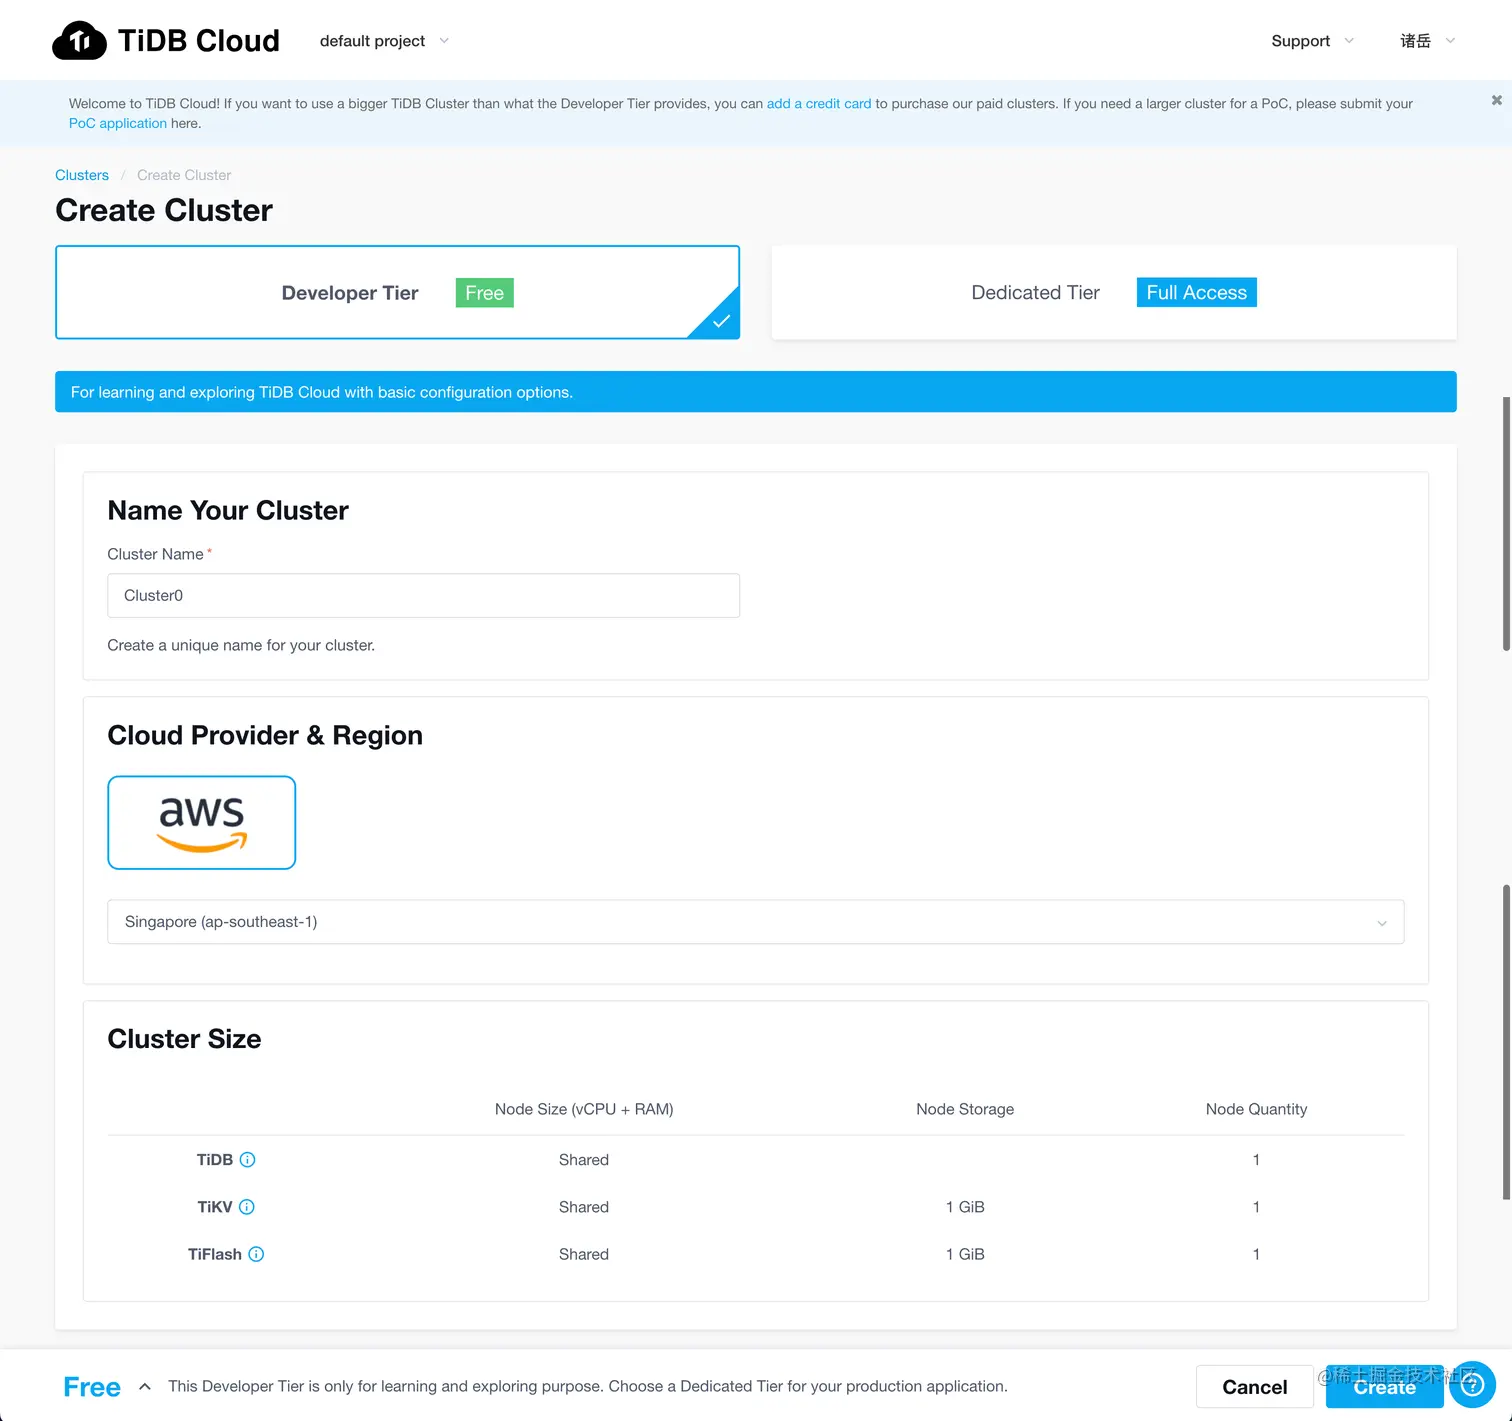Open the user account menu 诸岳
This screenshot has height=1421, width=1512.
click(1427, 41)
